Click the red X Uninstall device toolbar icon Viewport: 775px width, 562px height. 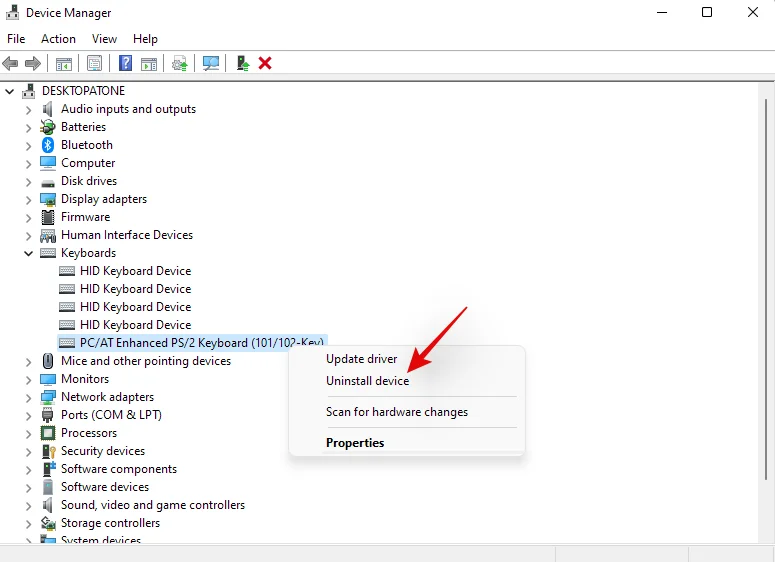pos(265,63)
